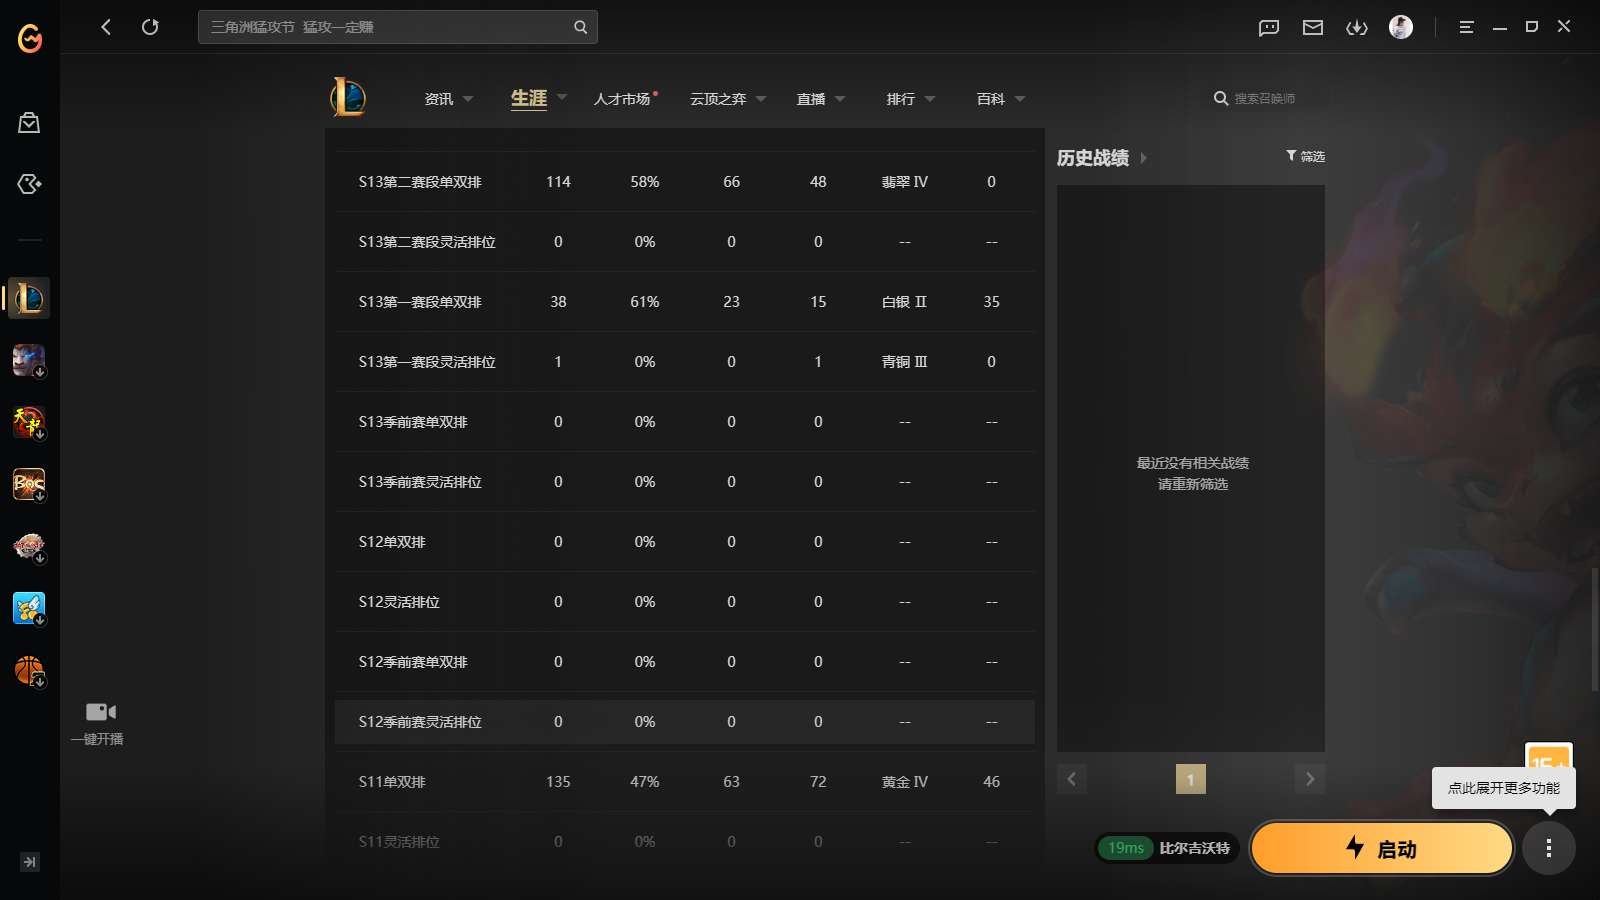Image resolution: width=1600 pixels, height=900 pixels.
Task: Expand the 排行 dropdown arrow
Action: (930, 99)
